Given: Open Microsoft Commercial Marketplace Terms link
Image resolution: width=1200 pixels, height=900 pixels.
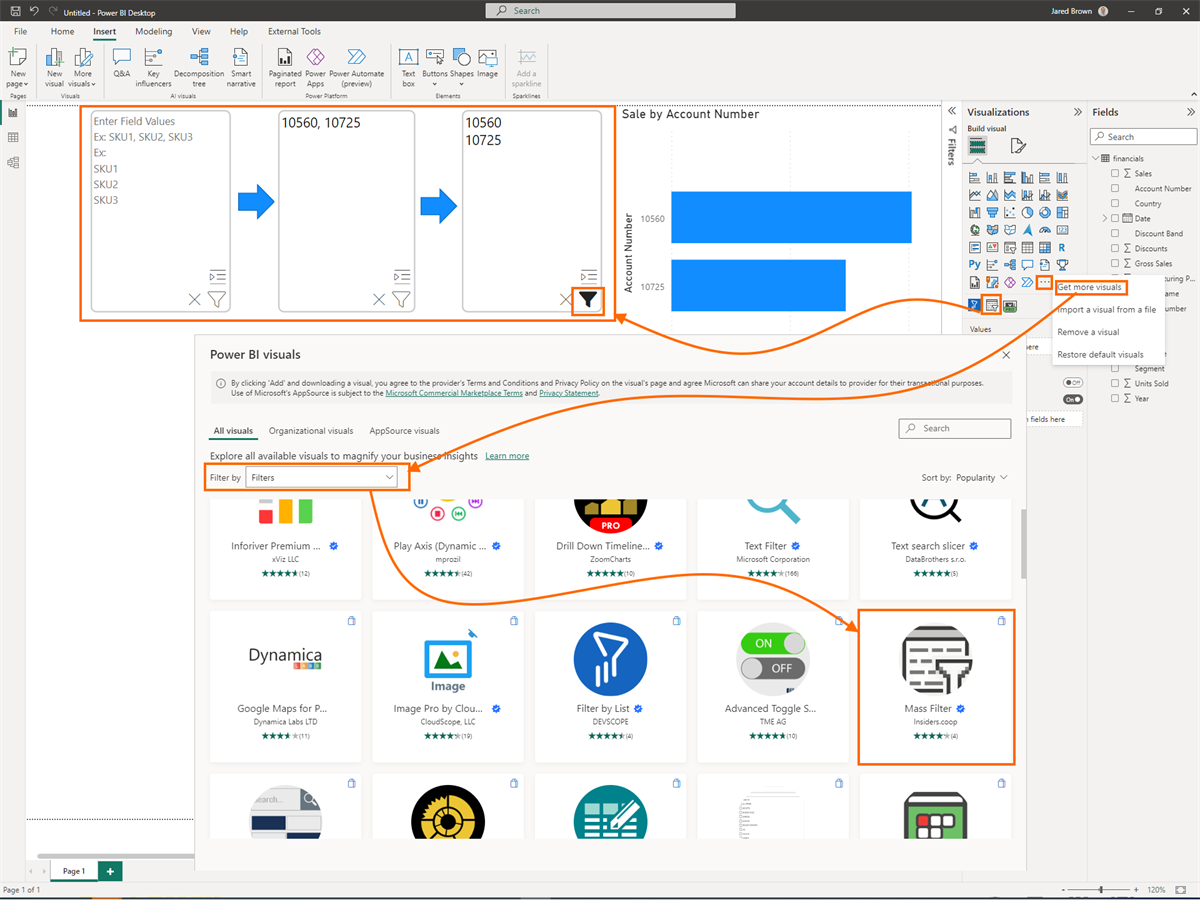Looking at the screenshot, I should click(454, 393).
